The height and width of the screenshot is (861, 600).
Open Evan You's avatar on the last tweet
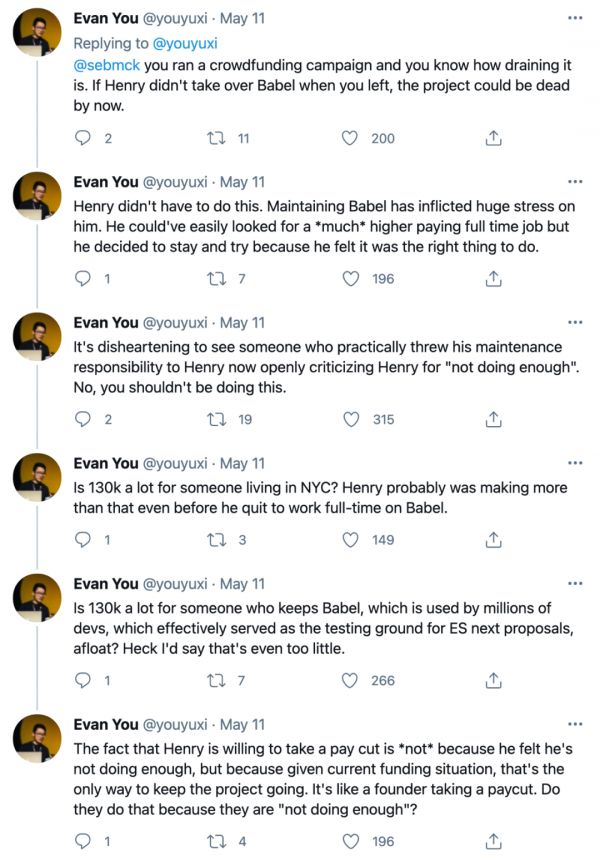38,738
